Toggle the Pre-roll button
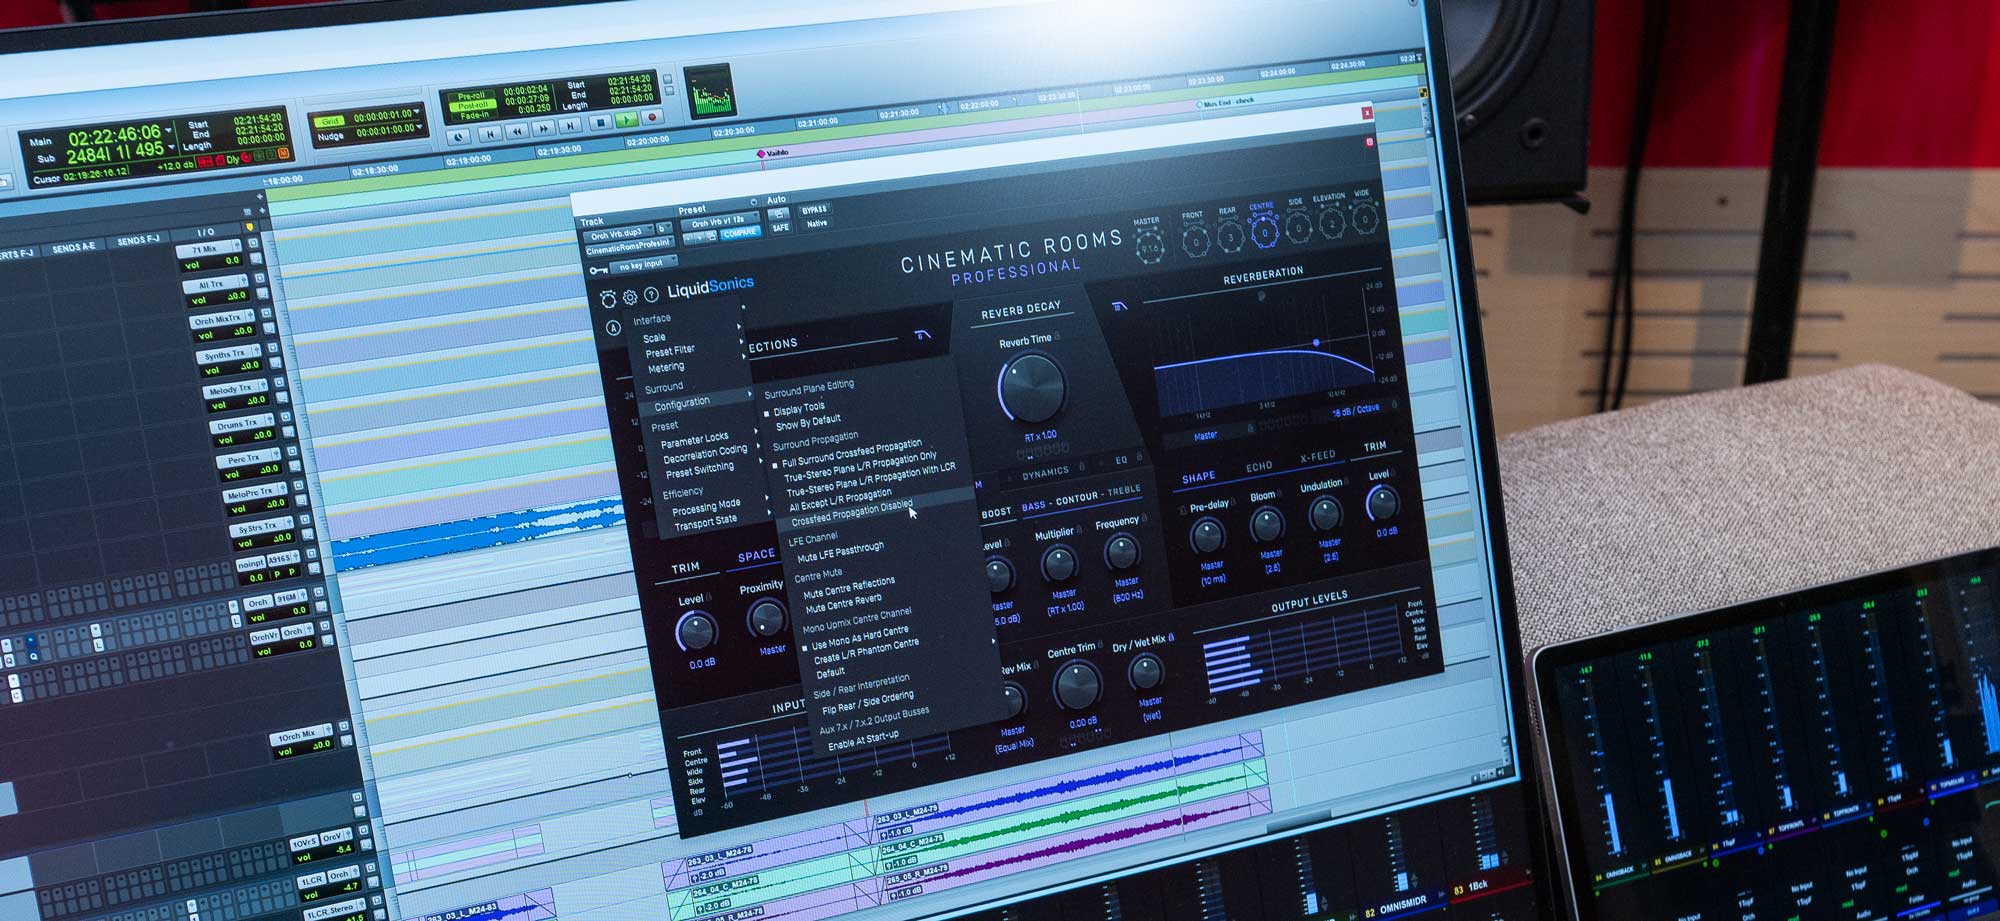This screenshot has height=921, width=2000. [x=471, y=96]
